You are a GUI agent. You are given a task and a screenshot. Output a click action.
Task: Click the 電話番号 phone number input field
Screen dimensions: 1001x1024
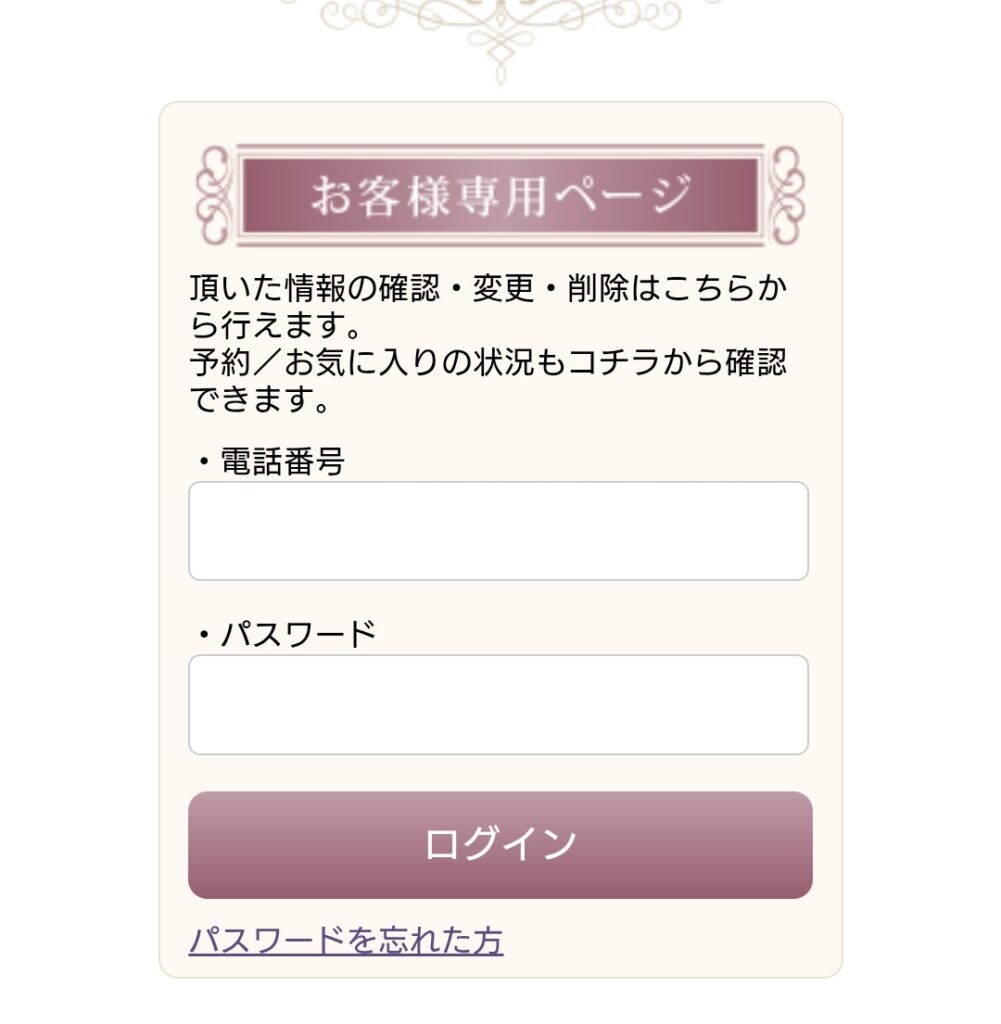point(498,531)
